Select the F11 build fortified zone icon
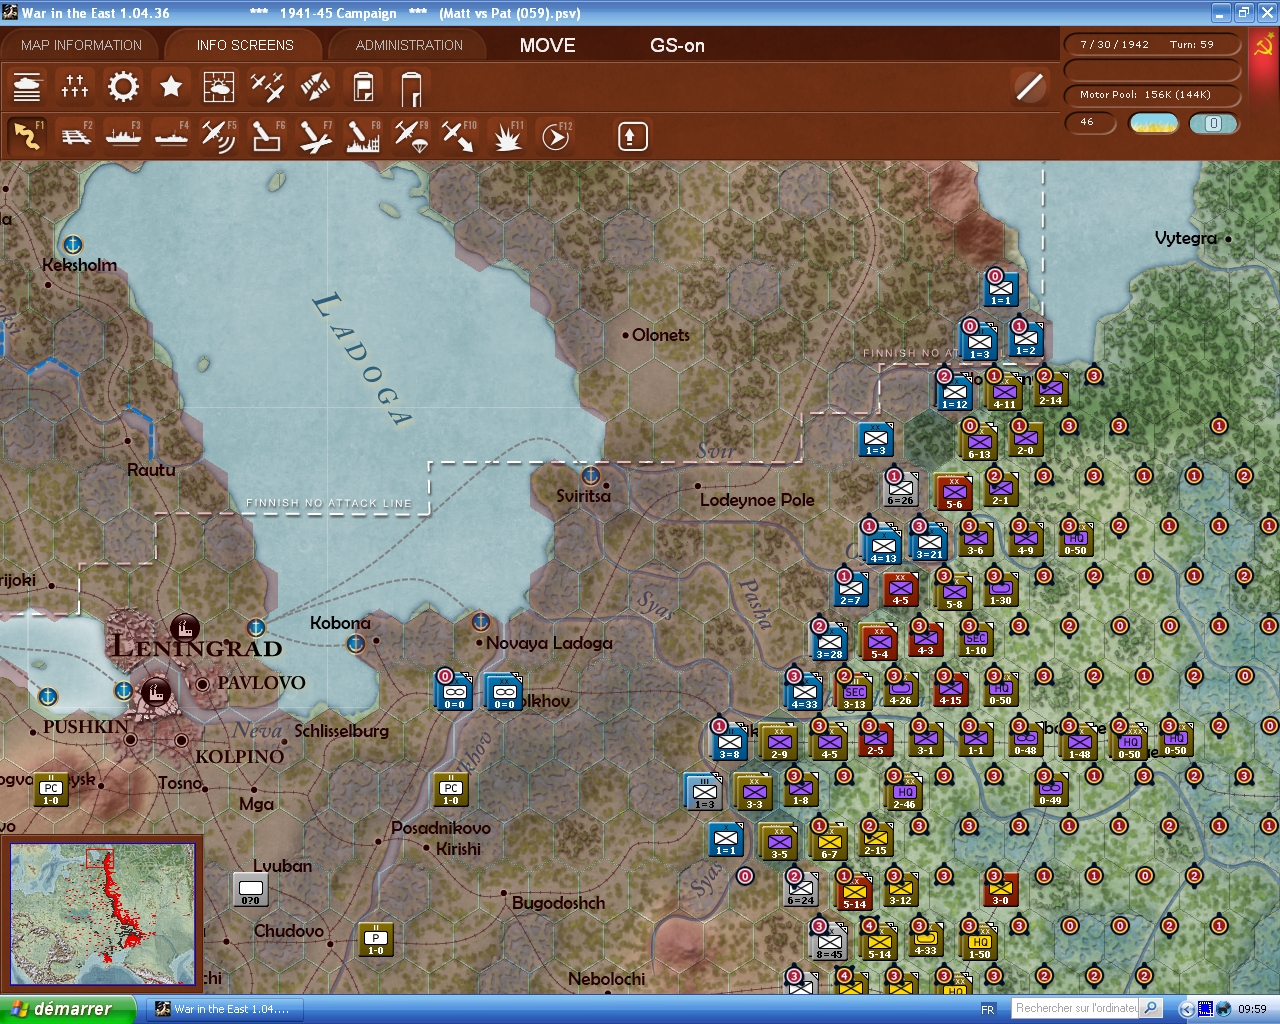 507,136
